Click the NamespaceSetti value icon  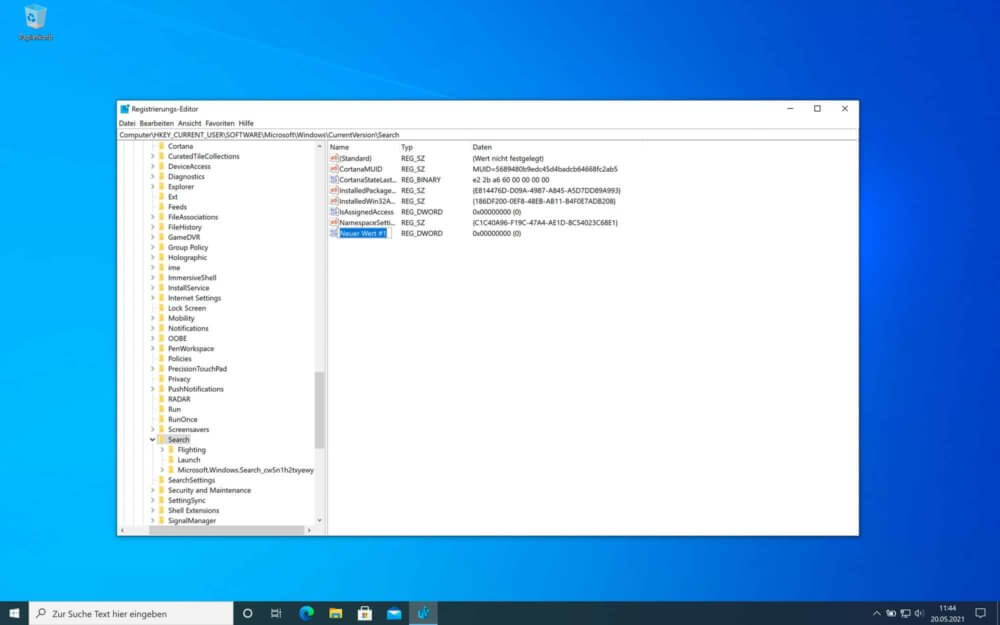pyautogui.click(x=334, y=223)
